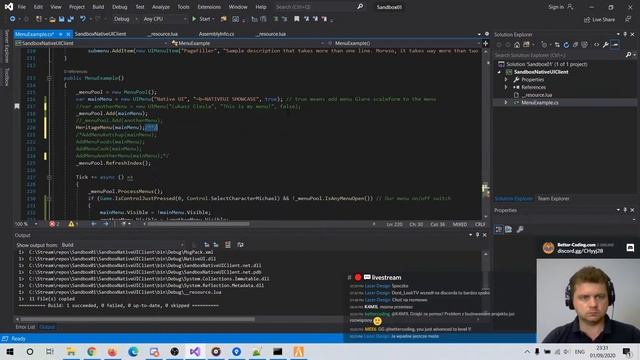Open the 100 % zoom dropdown
640x360 pixels.
[x=26, y=224]
